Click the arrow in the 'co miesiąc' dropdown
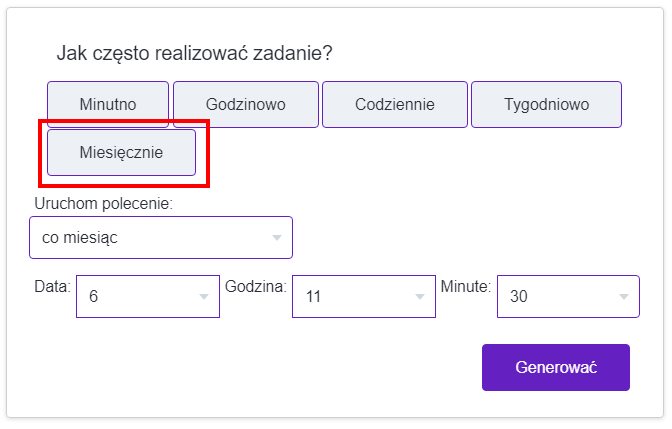The image size is (672, 429). click(277, 238)
